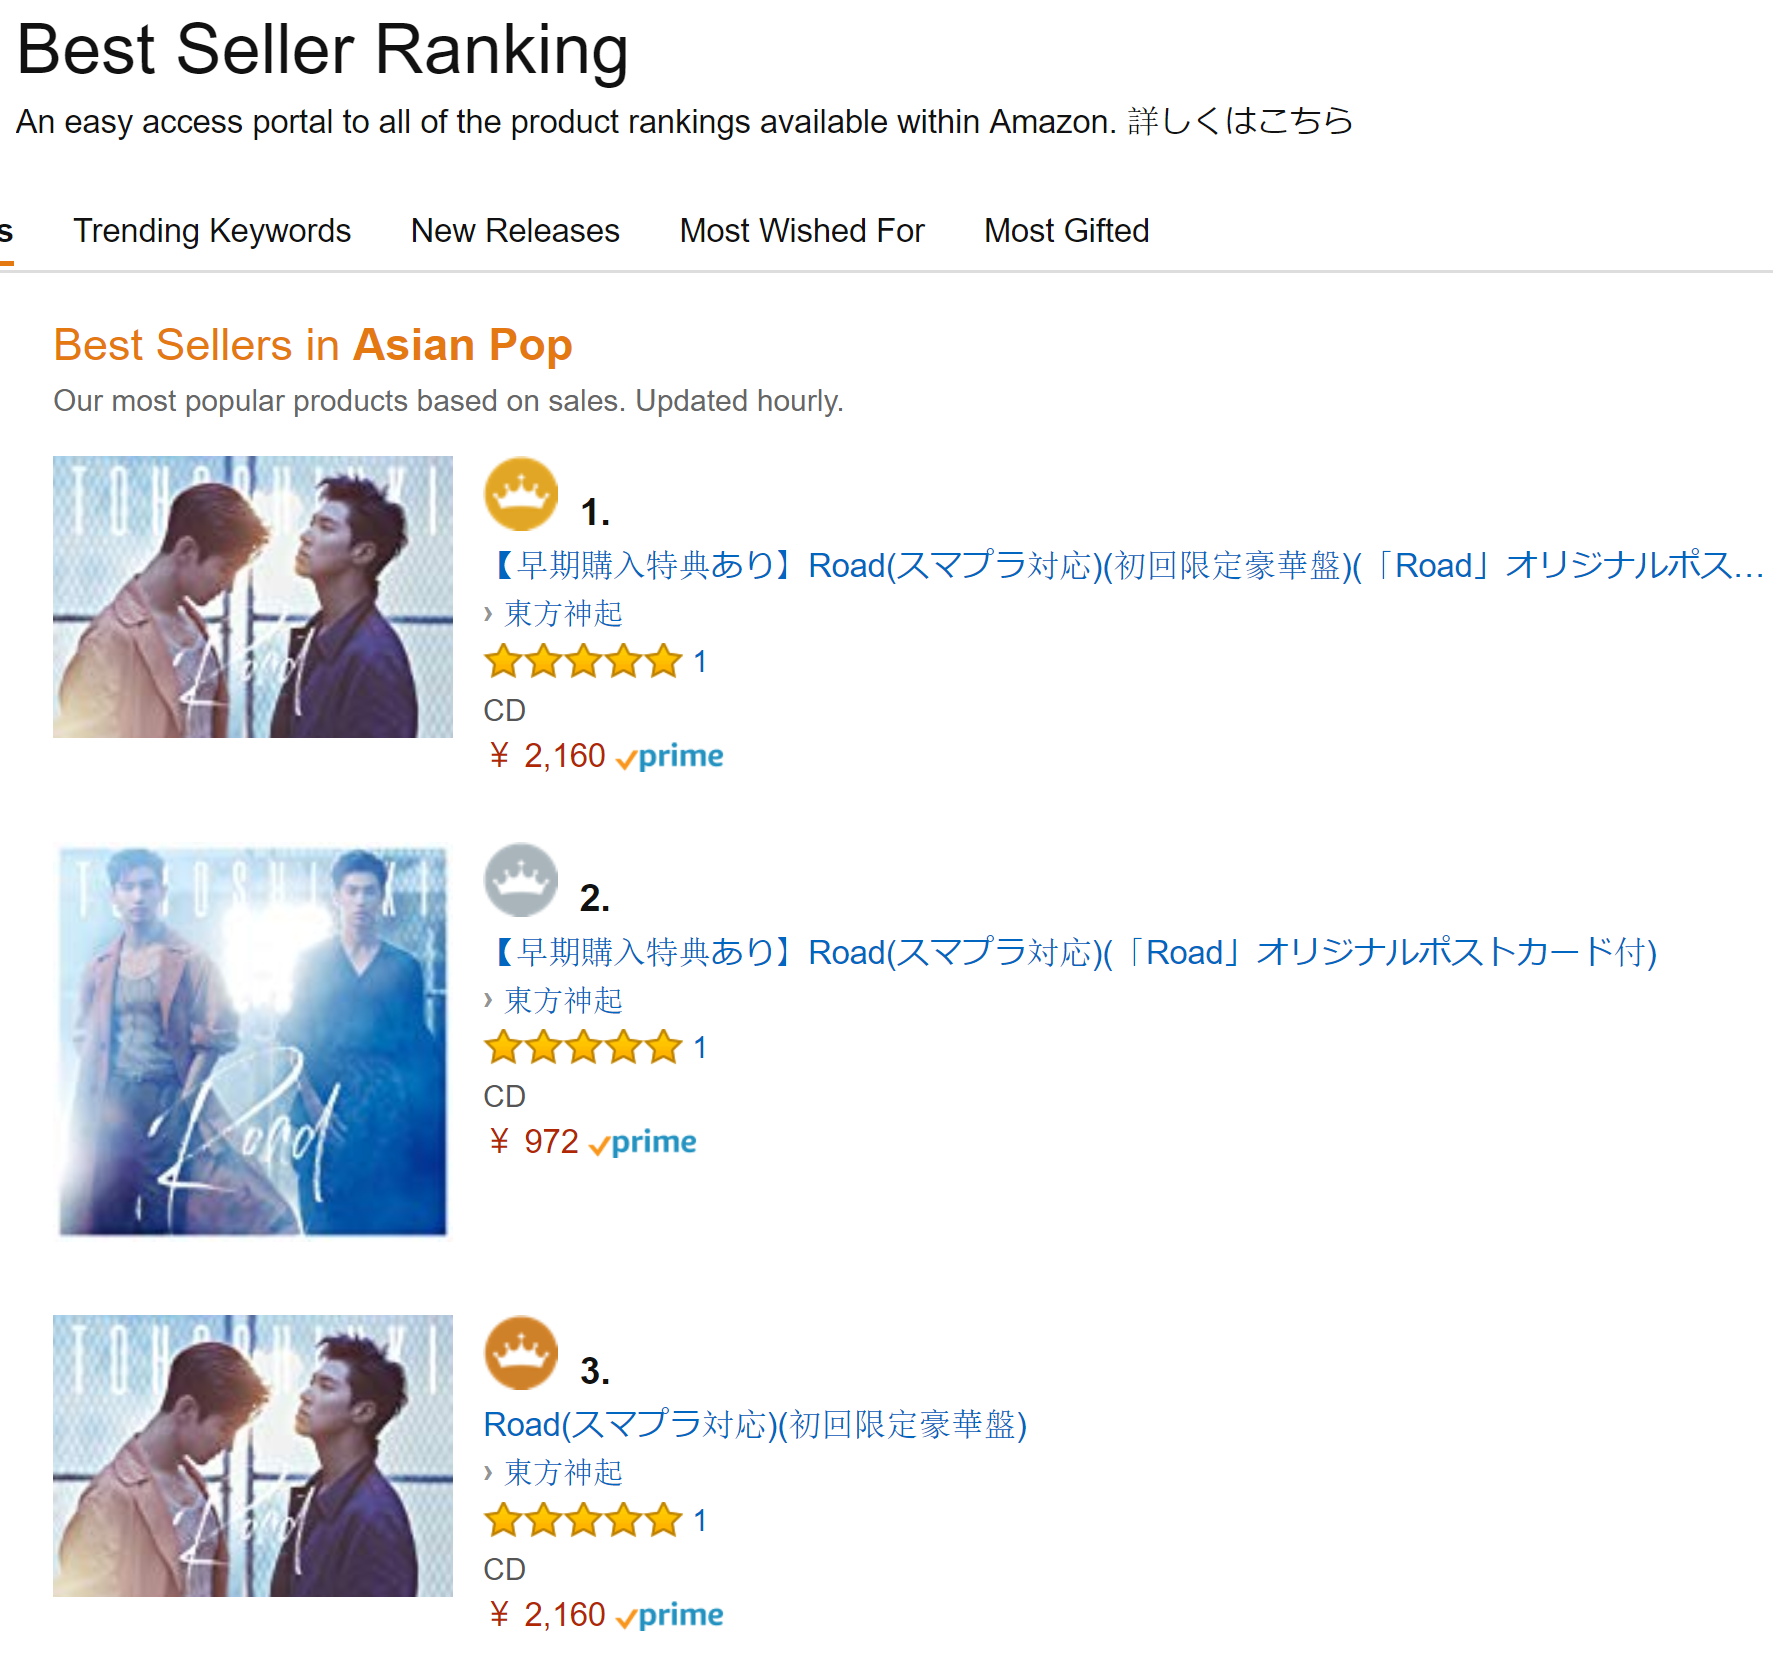Click the five-star rating of the second item

click(x=583, y=1048)
